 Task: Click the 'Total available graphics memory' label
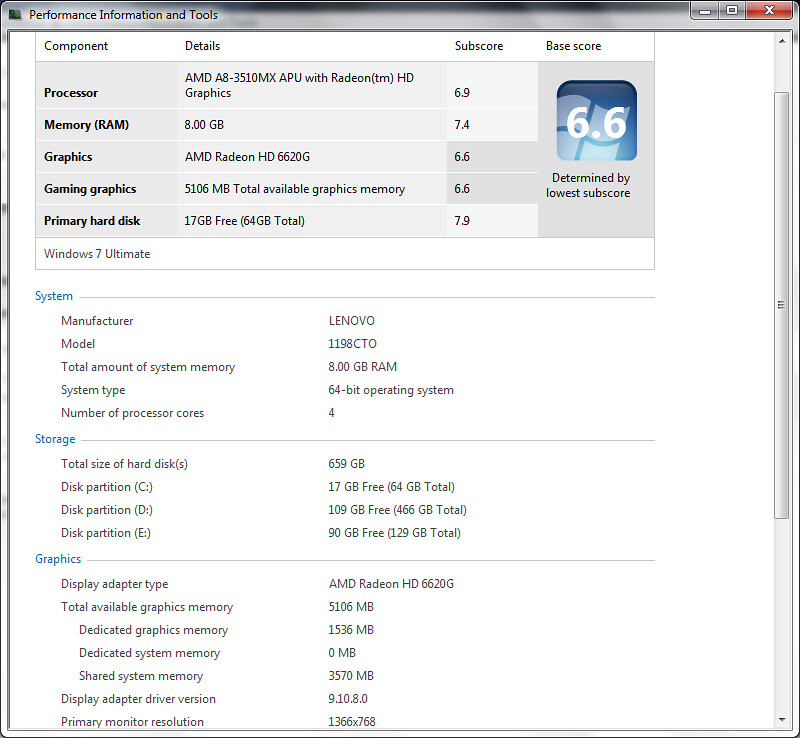pos(147,607)
